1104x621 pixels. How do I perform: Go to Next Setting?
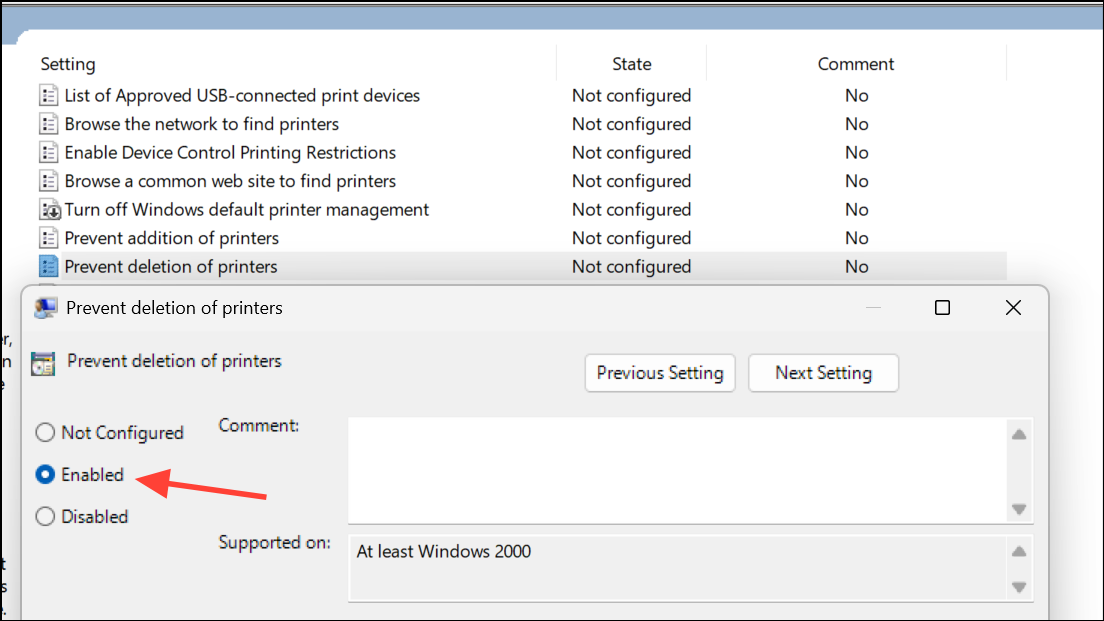click(823, 373)
